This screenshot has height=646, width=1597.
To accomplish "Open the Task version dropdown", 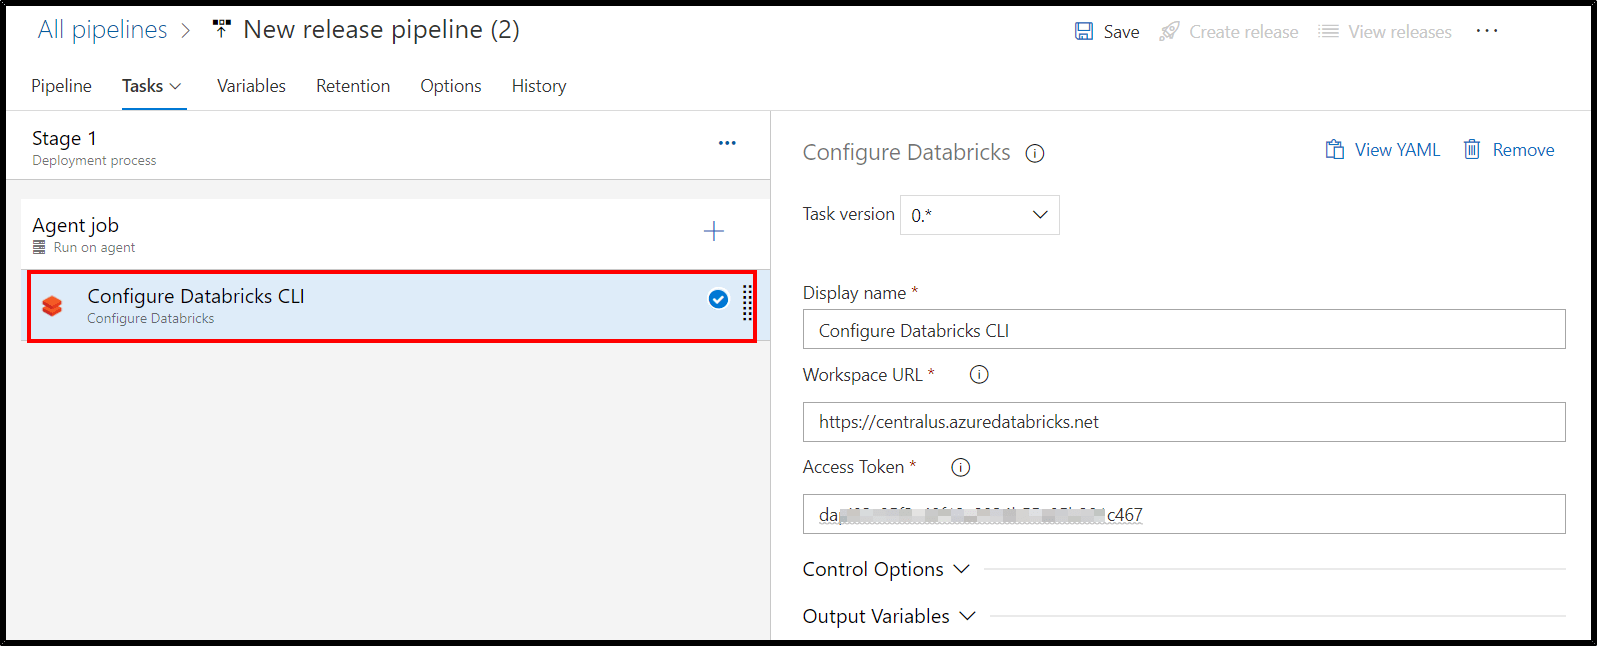I will click(979, 215).
